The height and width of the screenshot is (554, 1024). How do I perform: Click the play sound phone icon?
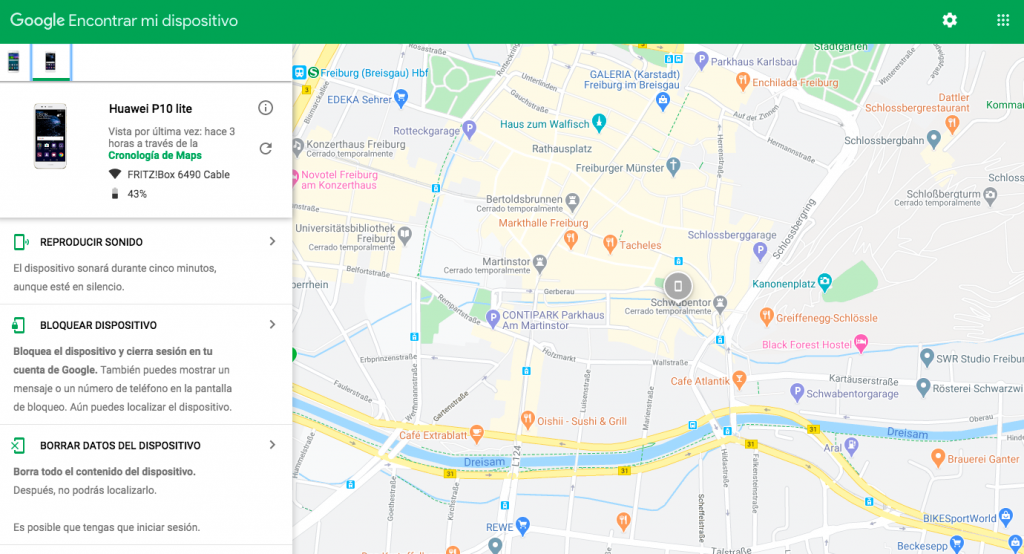(x=20, y=242)
